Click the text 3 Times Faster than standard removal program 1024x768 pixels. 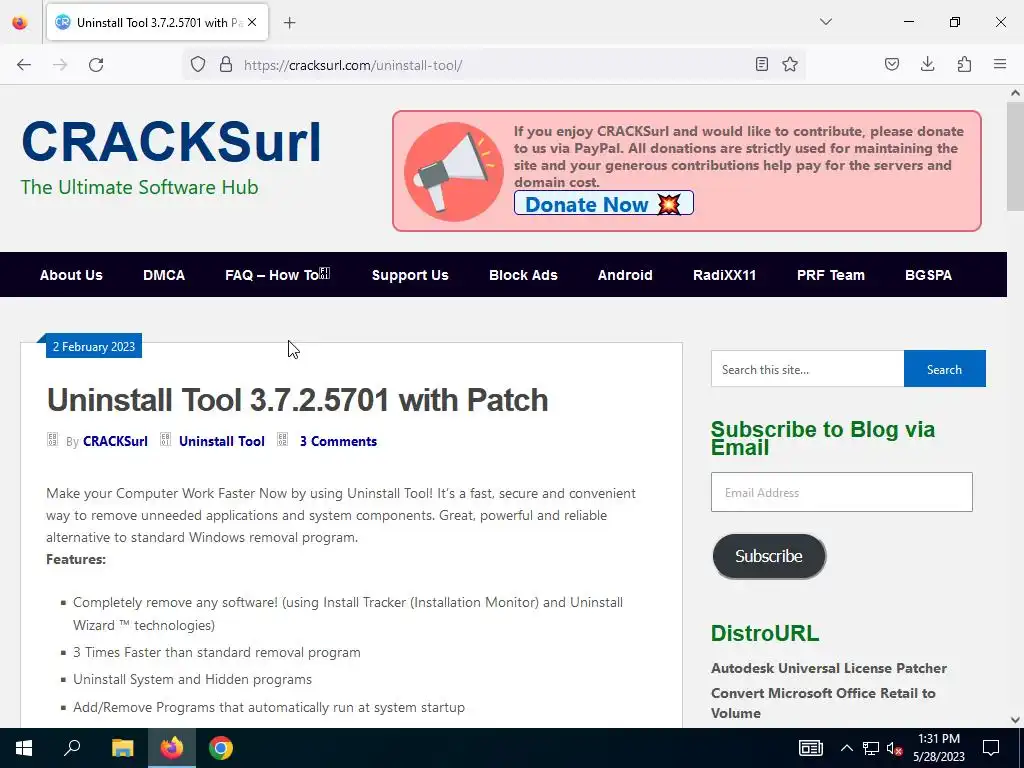point(217,652)
